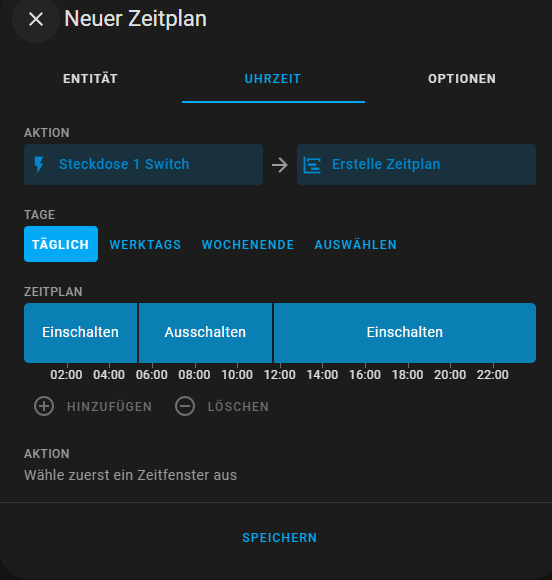Open the Optionen tab

[x=462, y=79]
